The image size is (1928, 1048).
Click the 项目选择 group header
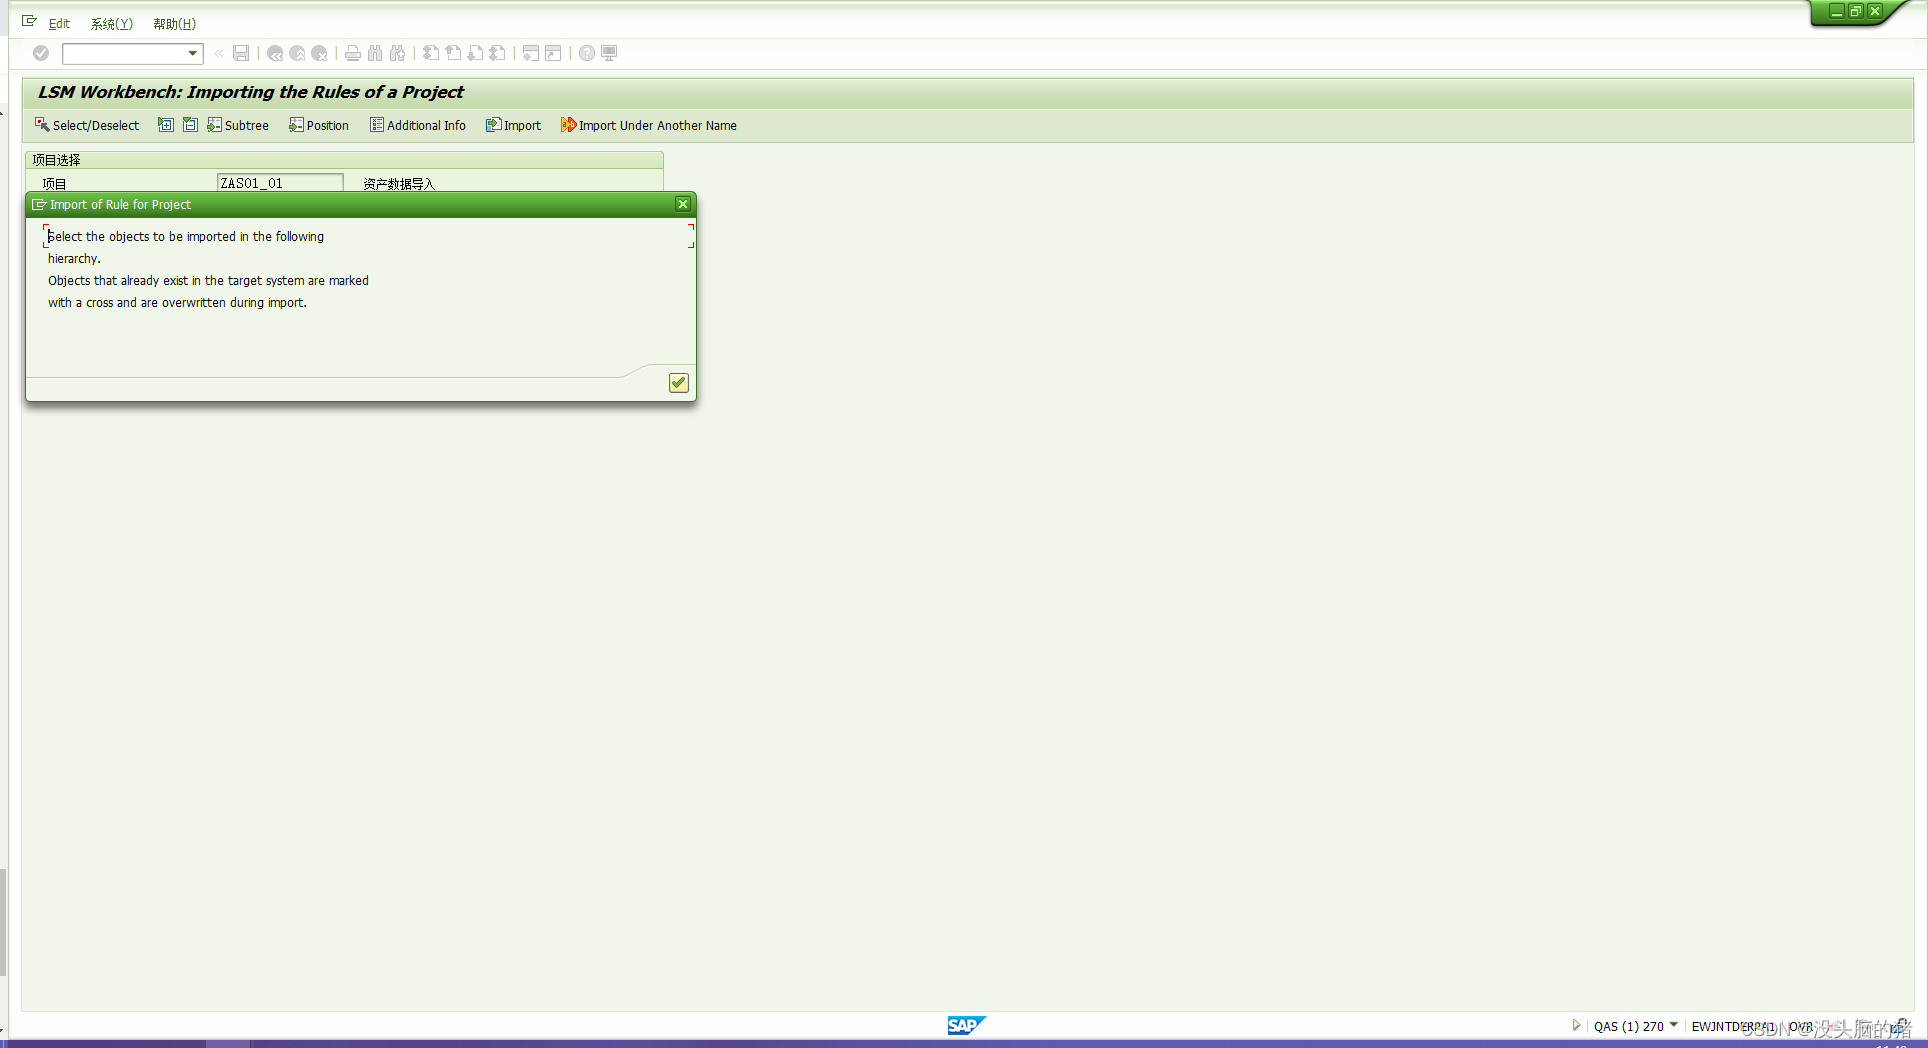(x=56, y=160)
